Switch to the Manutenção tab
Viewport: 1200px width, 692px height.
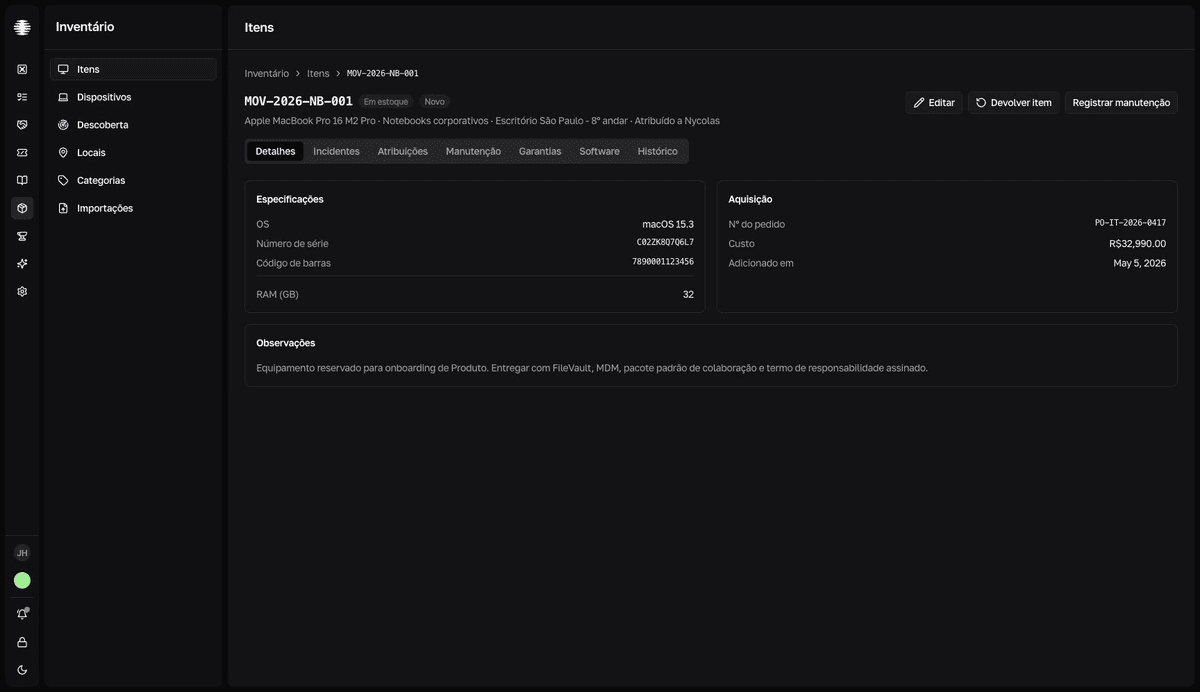[473, 151]
